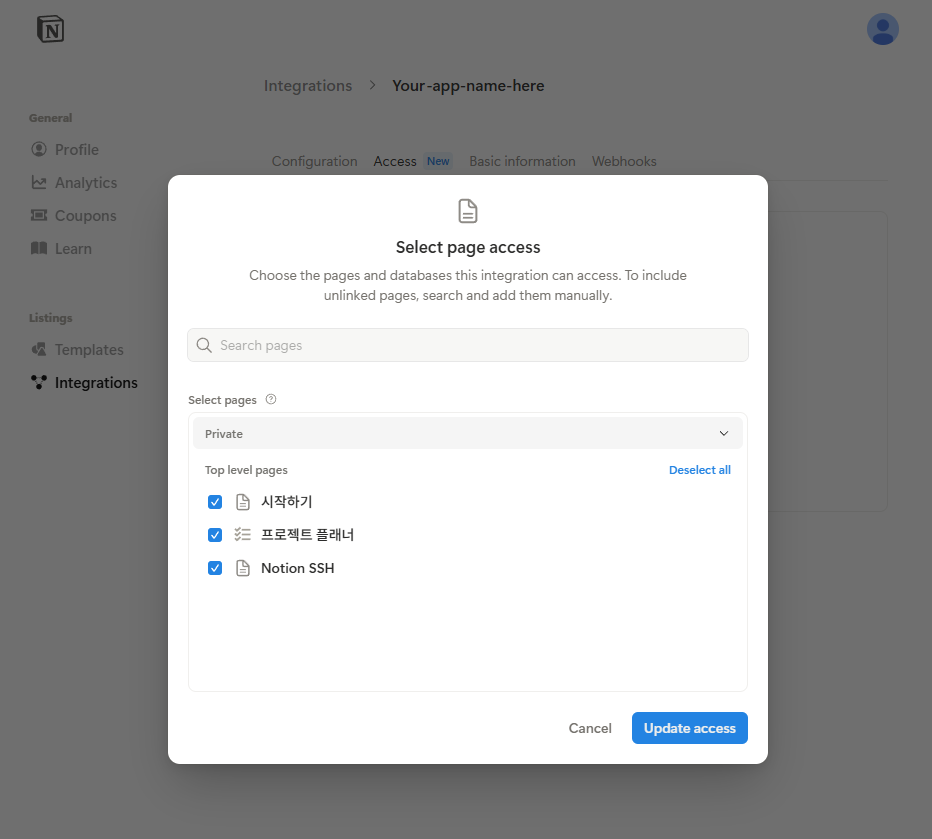The width and height of the screenshot is (932, 839).
Task: Click the Integrations breadcrumb link
Action: point(308,86)
